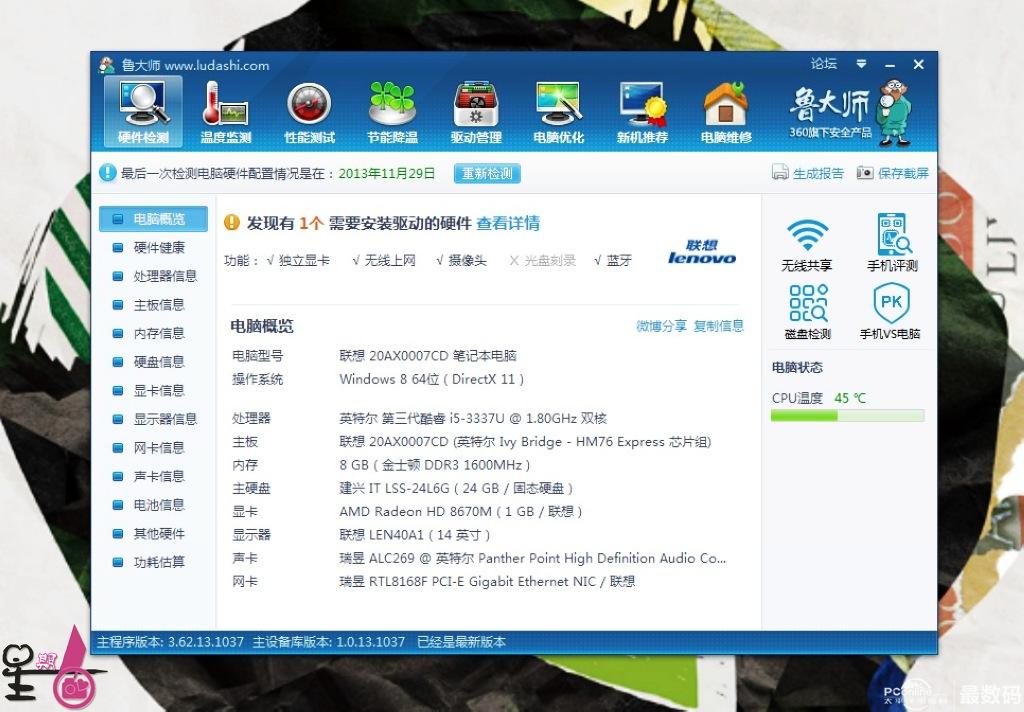Click the orange driver warning icon
1024x712 pixels.
coord(232,223)
